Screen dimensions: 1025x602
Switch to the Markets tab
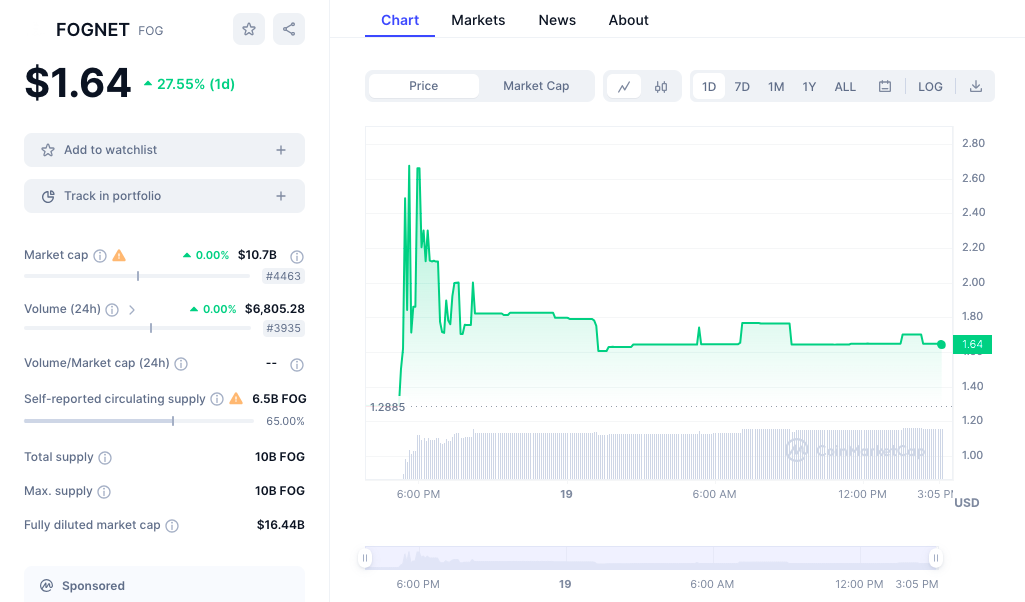[478, 20]
